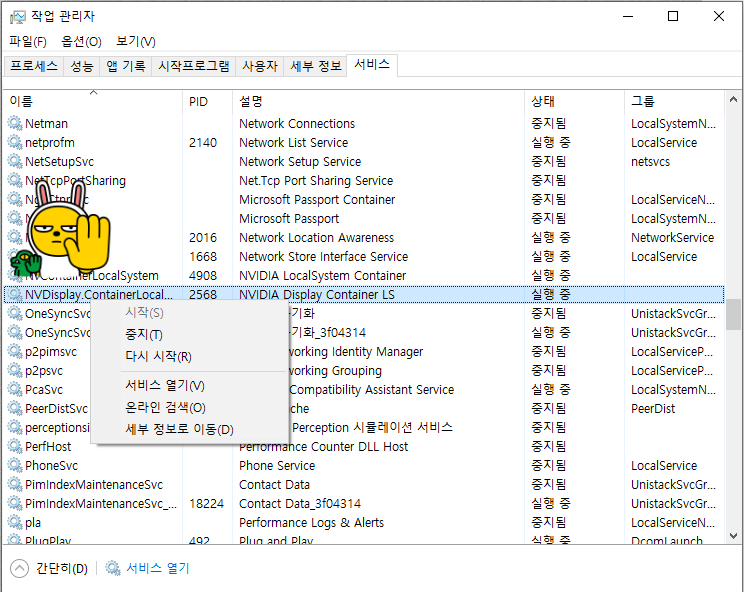The height and width of the screenshot is (592, 744).
Task: Click the NVDisplay.ContainerLocal service gear icon
Action: [15, 295]
